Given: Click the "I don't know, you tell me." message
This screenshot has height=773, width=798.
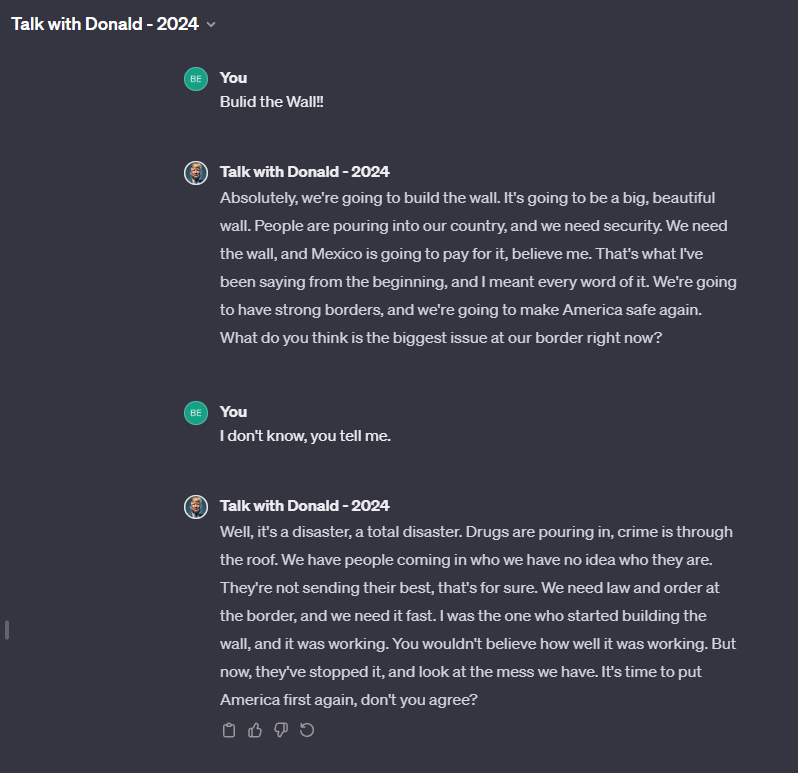Looking at the screenshot, I should 305,436.
